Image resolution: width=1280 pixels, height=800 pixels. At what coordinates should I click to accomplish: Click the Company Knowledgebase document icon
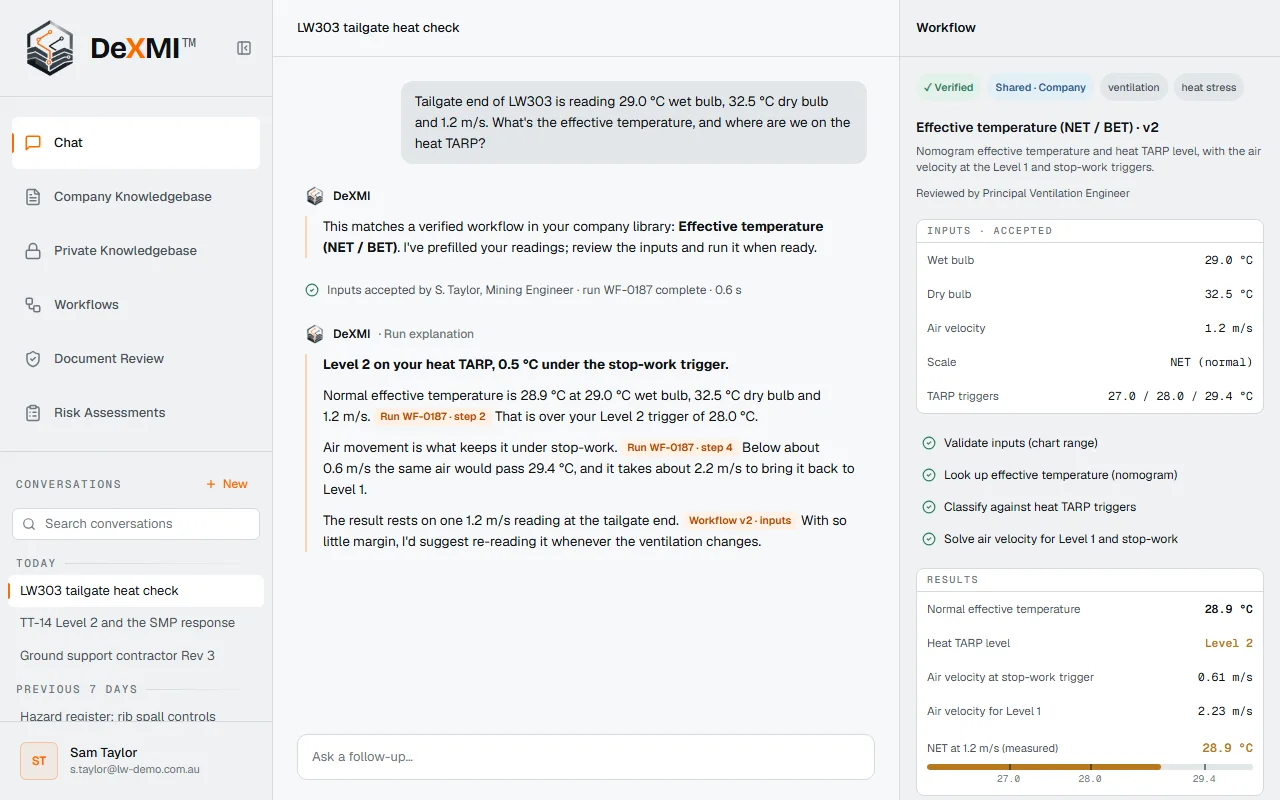[x=33, y=197]
